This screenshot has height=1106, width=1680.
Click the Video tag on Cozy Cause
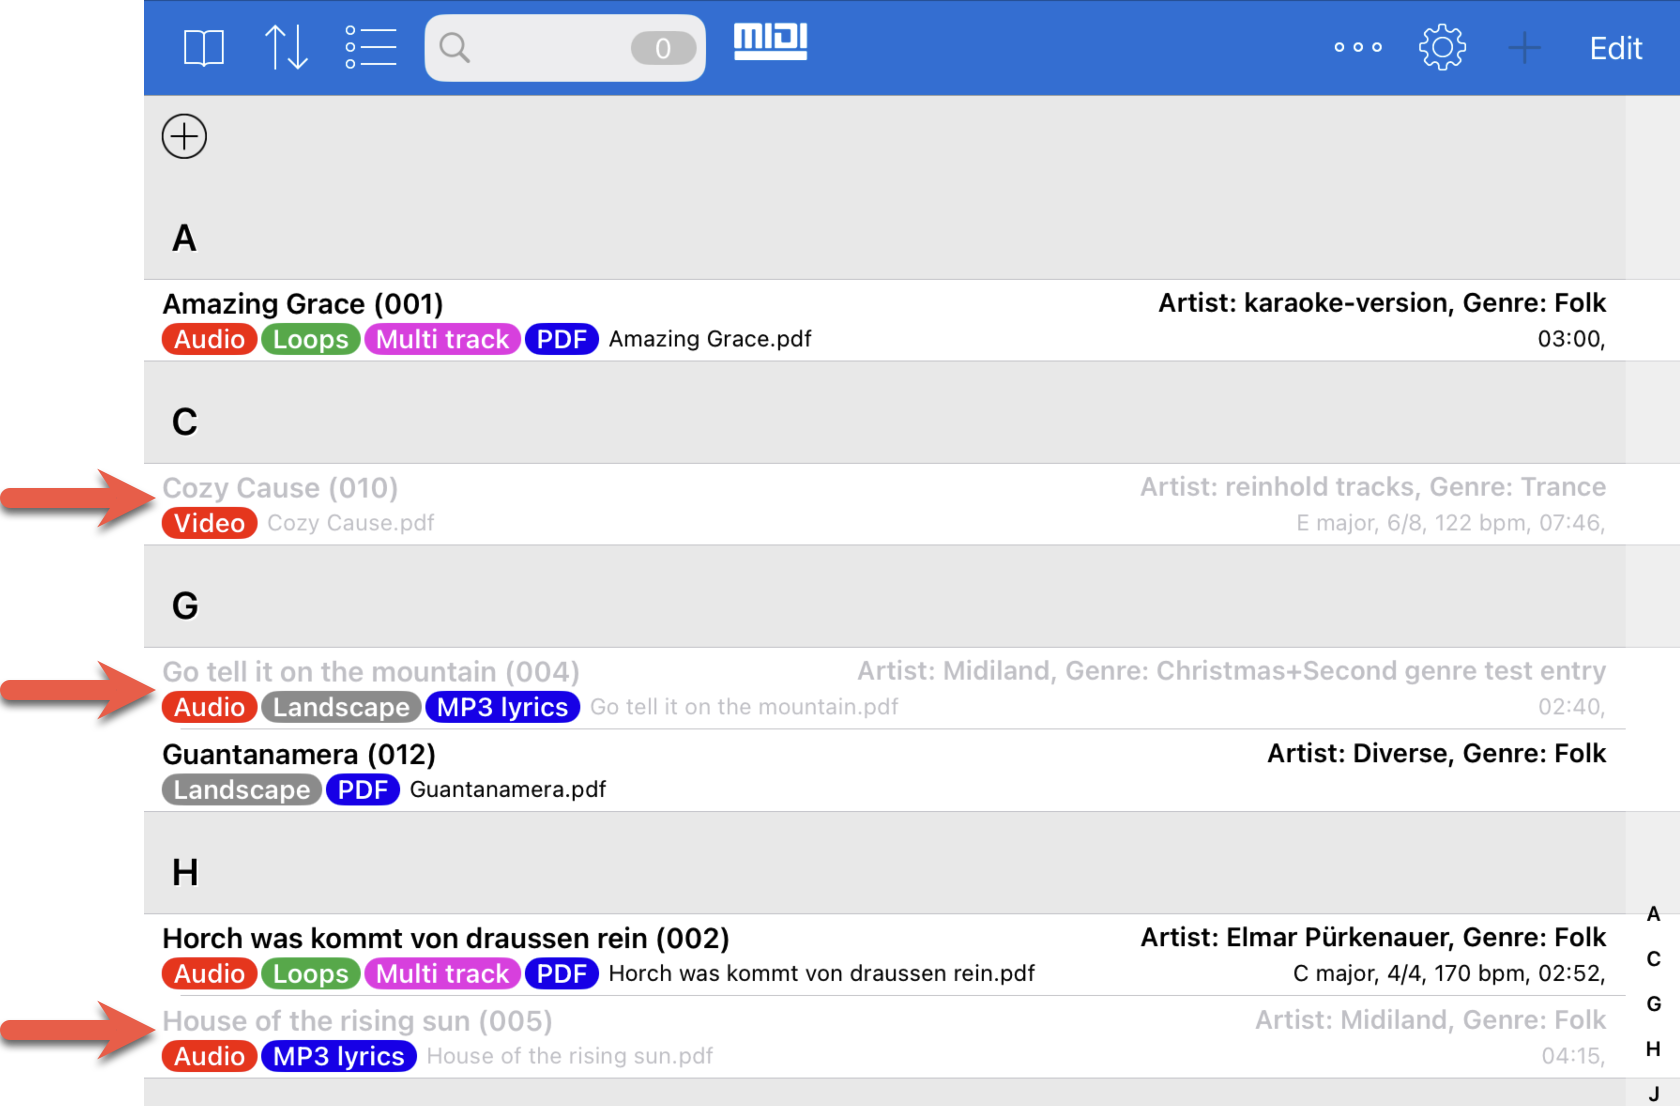[210, 523]
